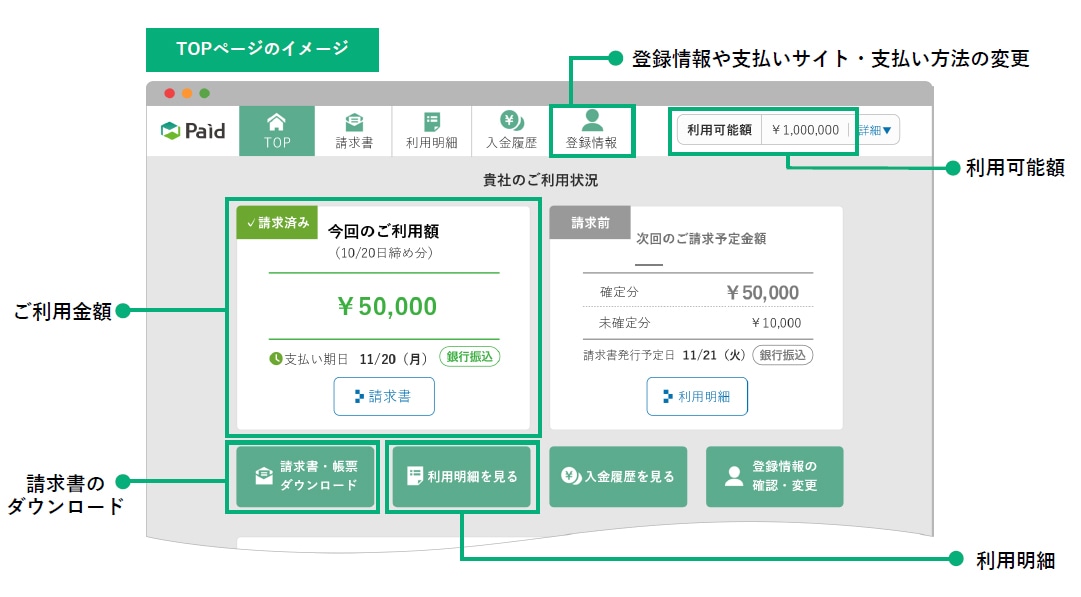Screen dimensions: 1081x597
Task: Click envelope icon in 請求書・帳票ダウンロード button
Action: (x=264, y=476)
